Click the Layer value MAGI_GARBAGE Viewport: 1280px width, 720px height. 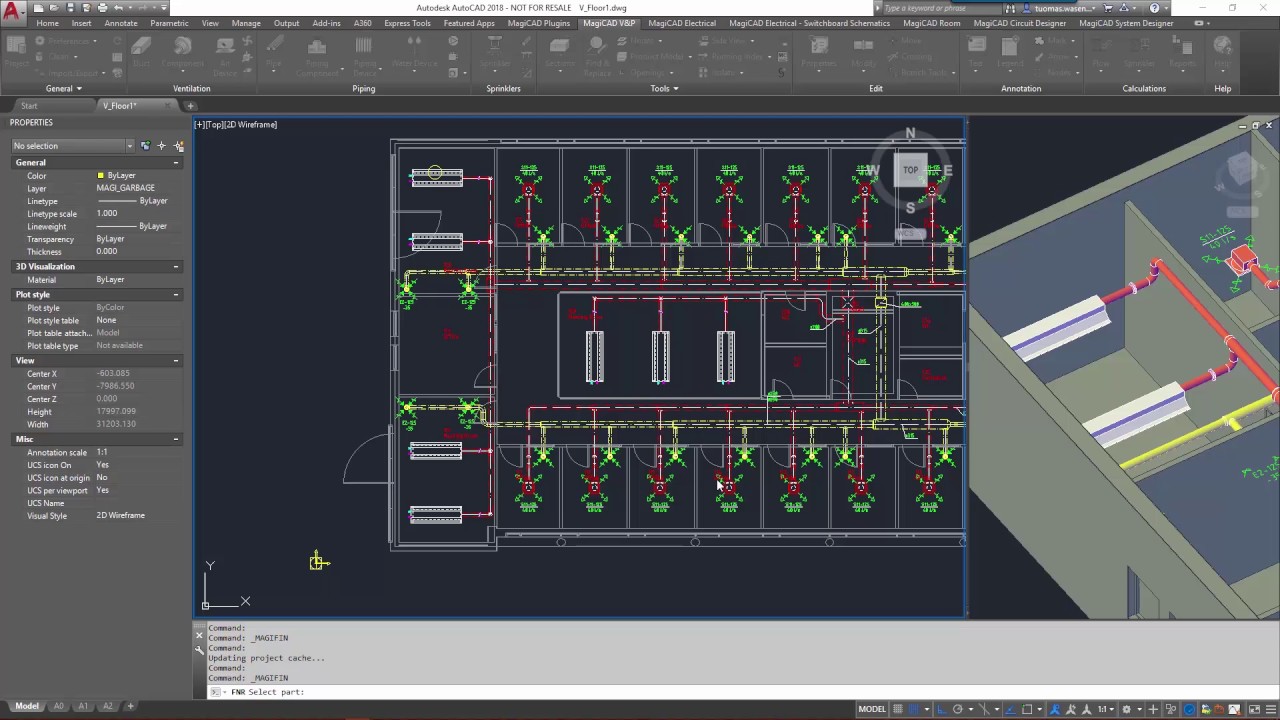pyautogui.click(x=126, y=188)
